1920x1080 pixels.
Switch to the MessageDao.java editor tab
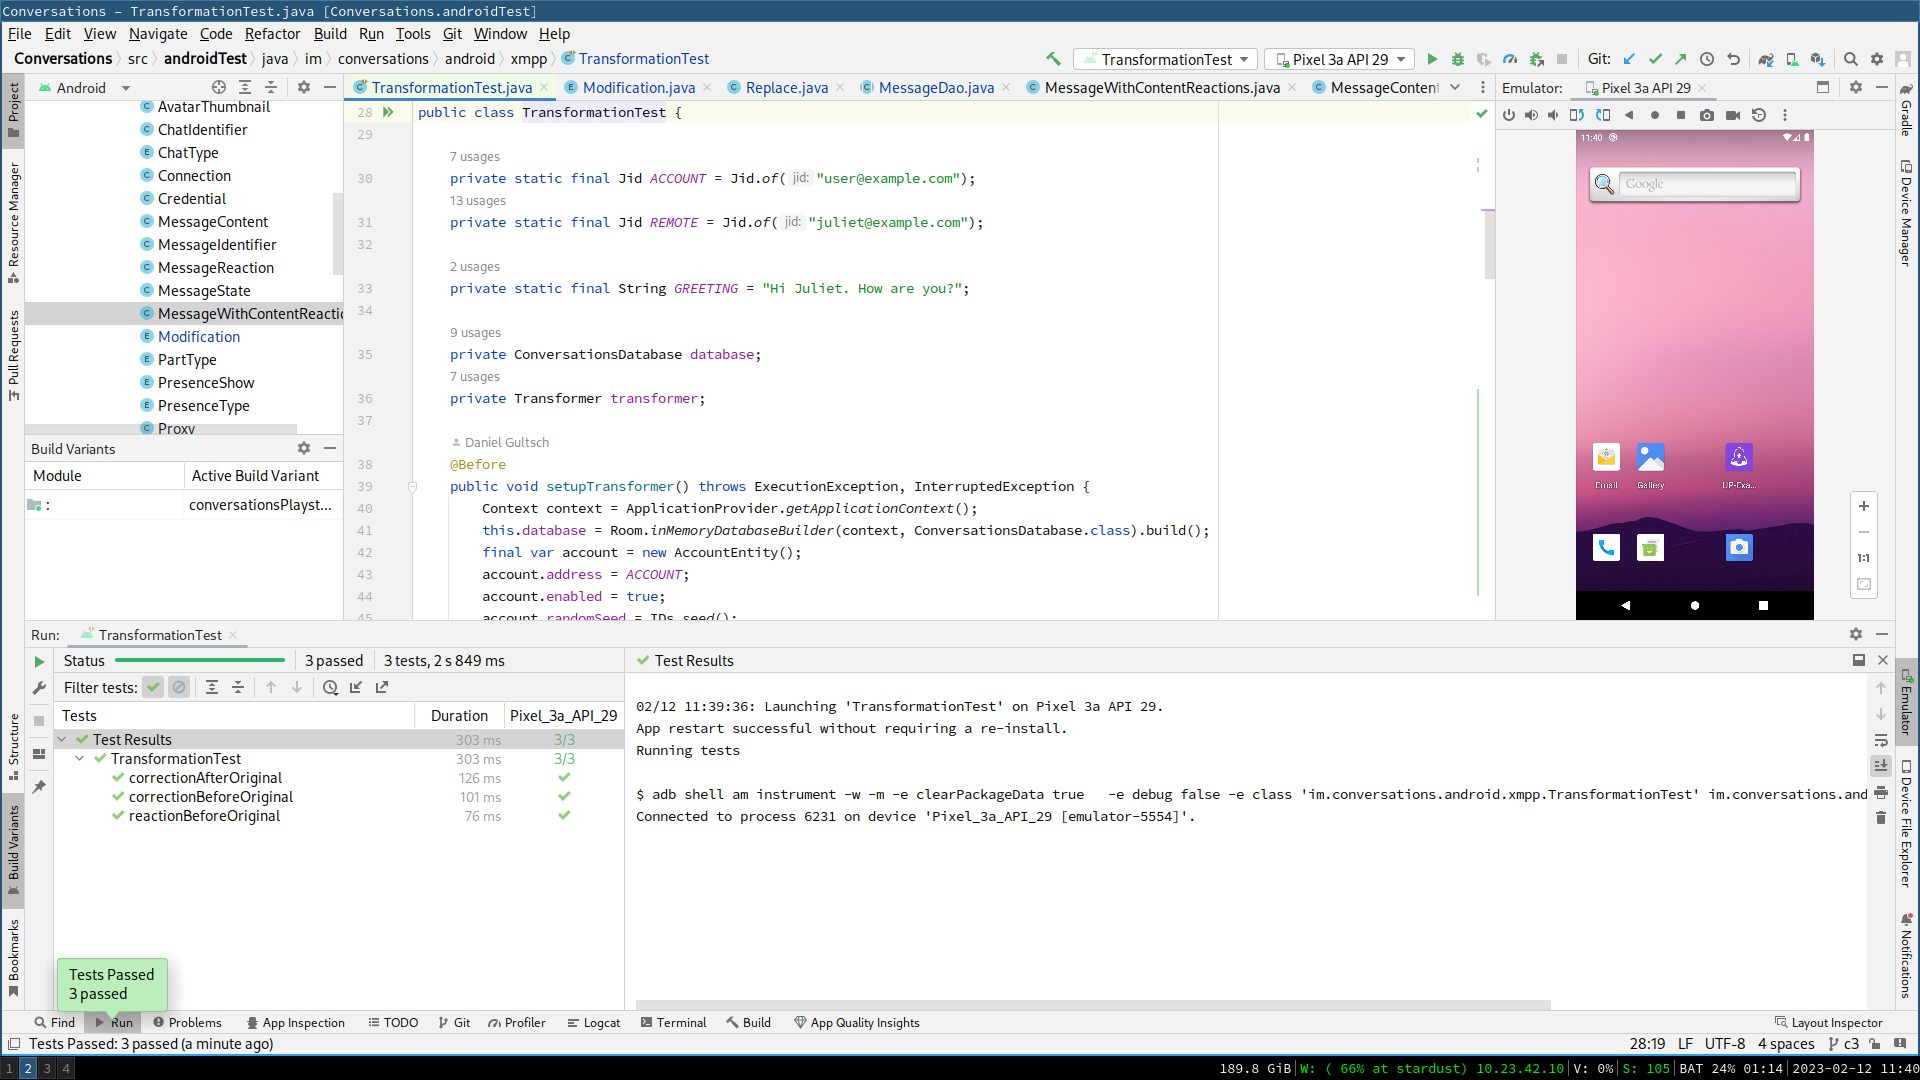pos(935,88)
